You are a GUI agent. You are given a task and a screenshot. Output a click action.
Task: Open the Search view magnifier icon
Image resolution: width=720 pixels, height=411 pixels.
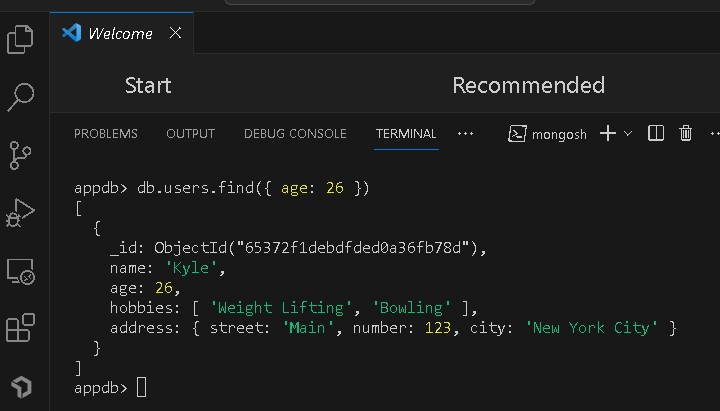[20, 97]
